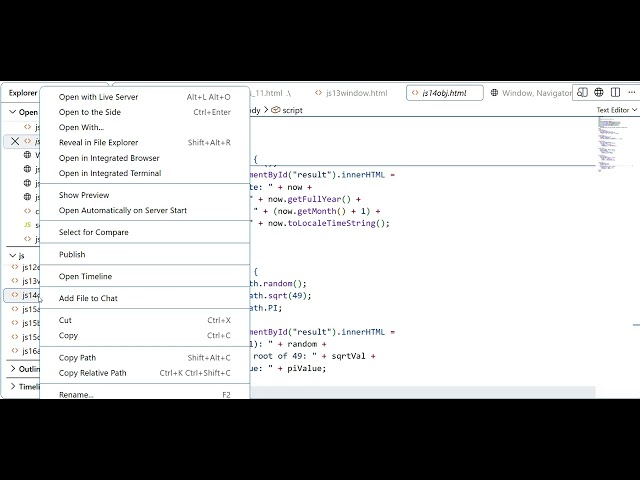Select Copy Relative Path
This screenshot has width=640, height=480.
(x=145, y=373)
